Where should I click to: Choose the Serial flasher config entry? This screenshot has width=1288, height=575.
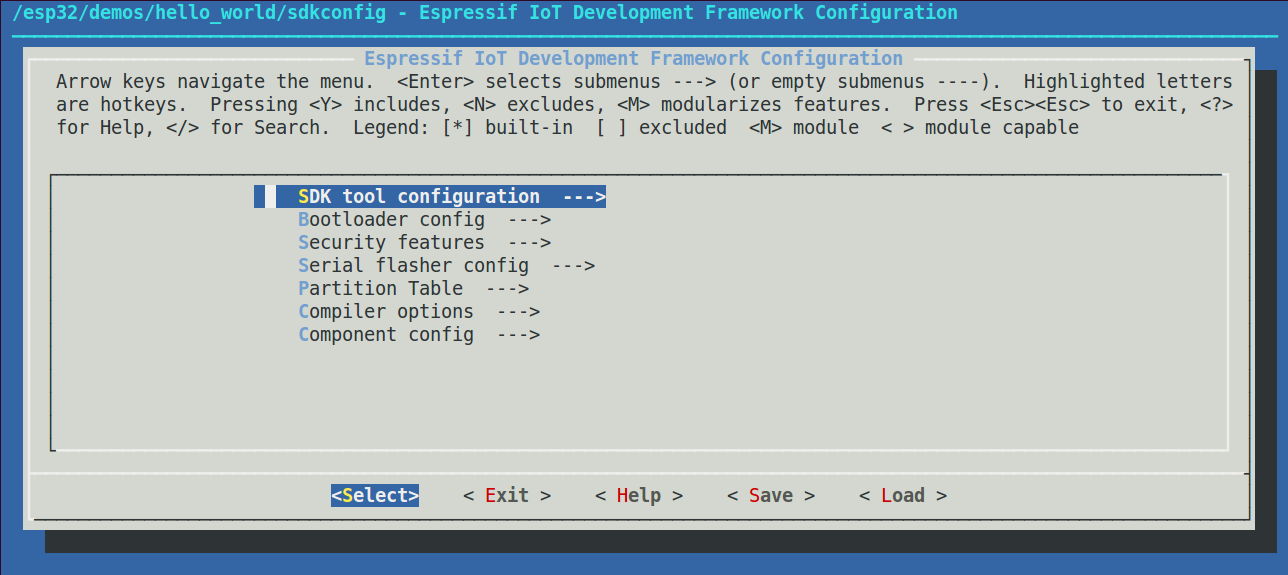click(413, 265)
